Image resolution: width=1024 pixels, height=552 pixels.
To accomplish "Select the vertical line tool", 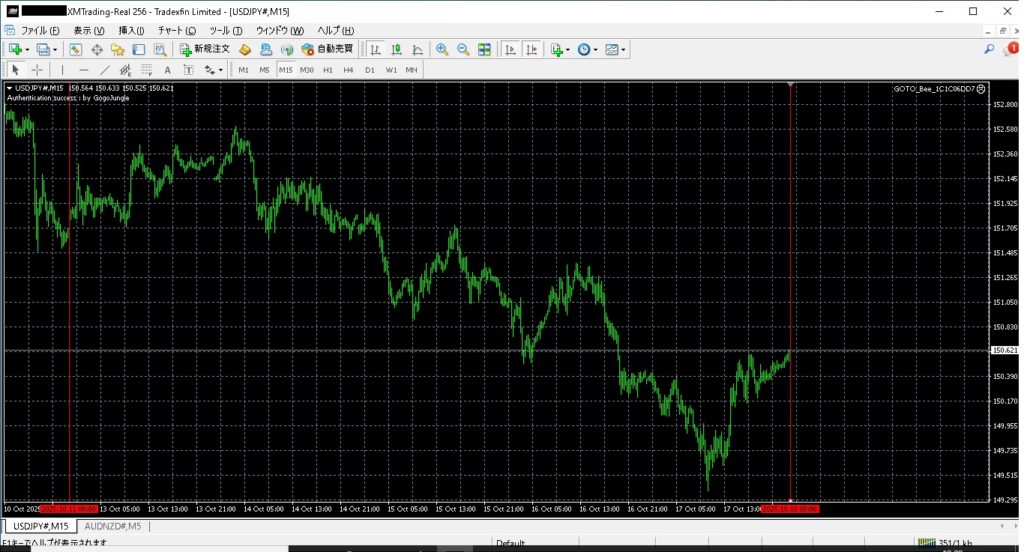I will click(62, 70).
